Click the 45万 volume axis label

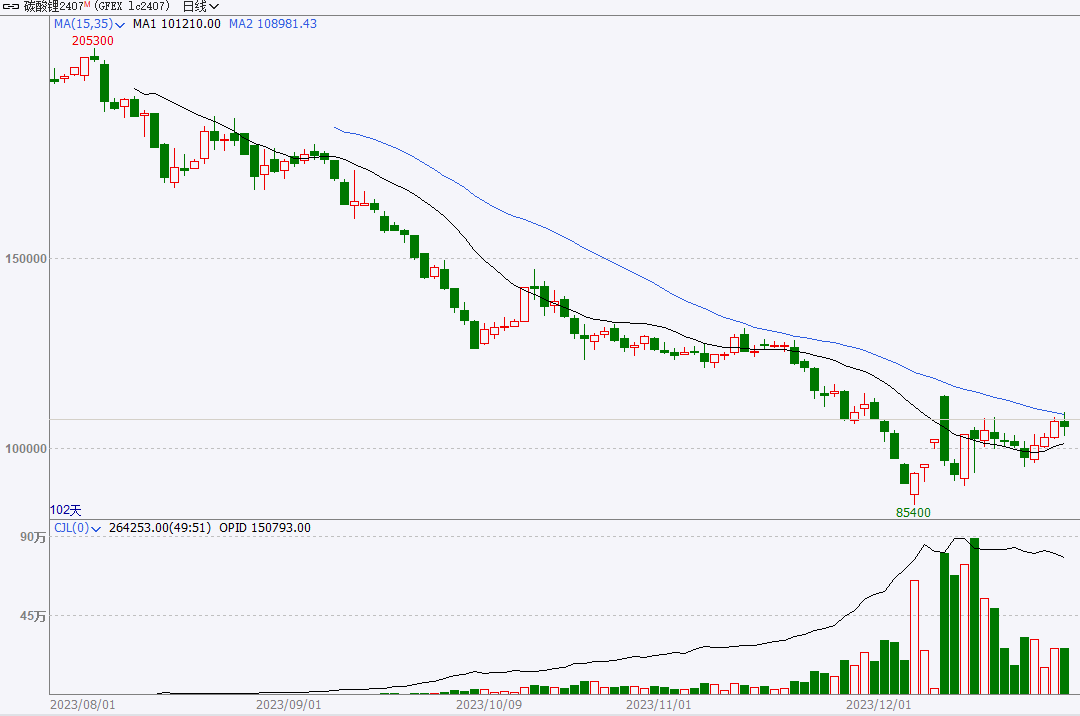(33, 616)
